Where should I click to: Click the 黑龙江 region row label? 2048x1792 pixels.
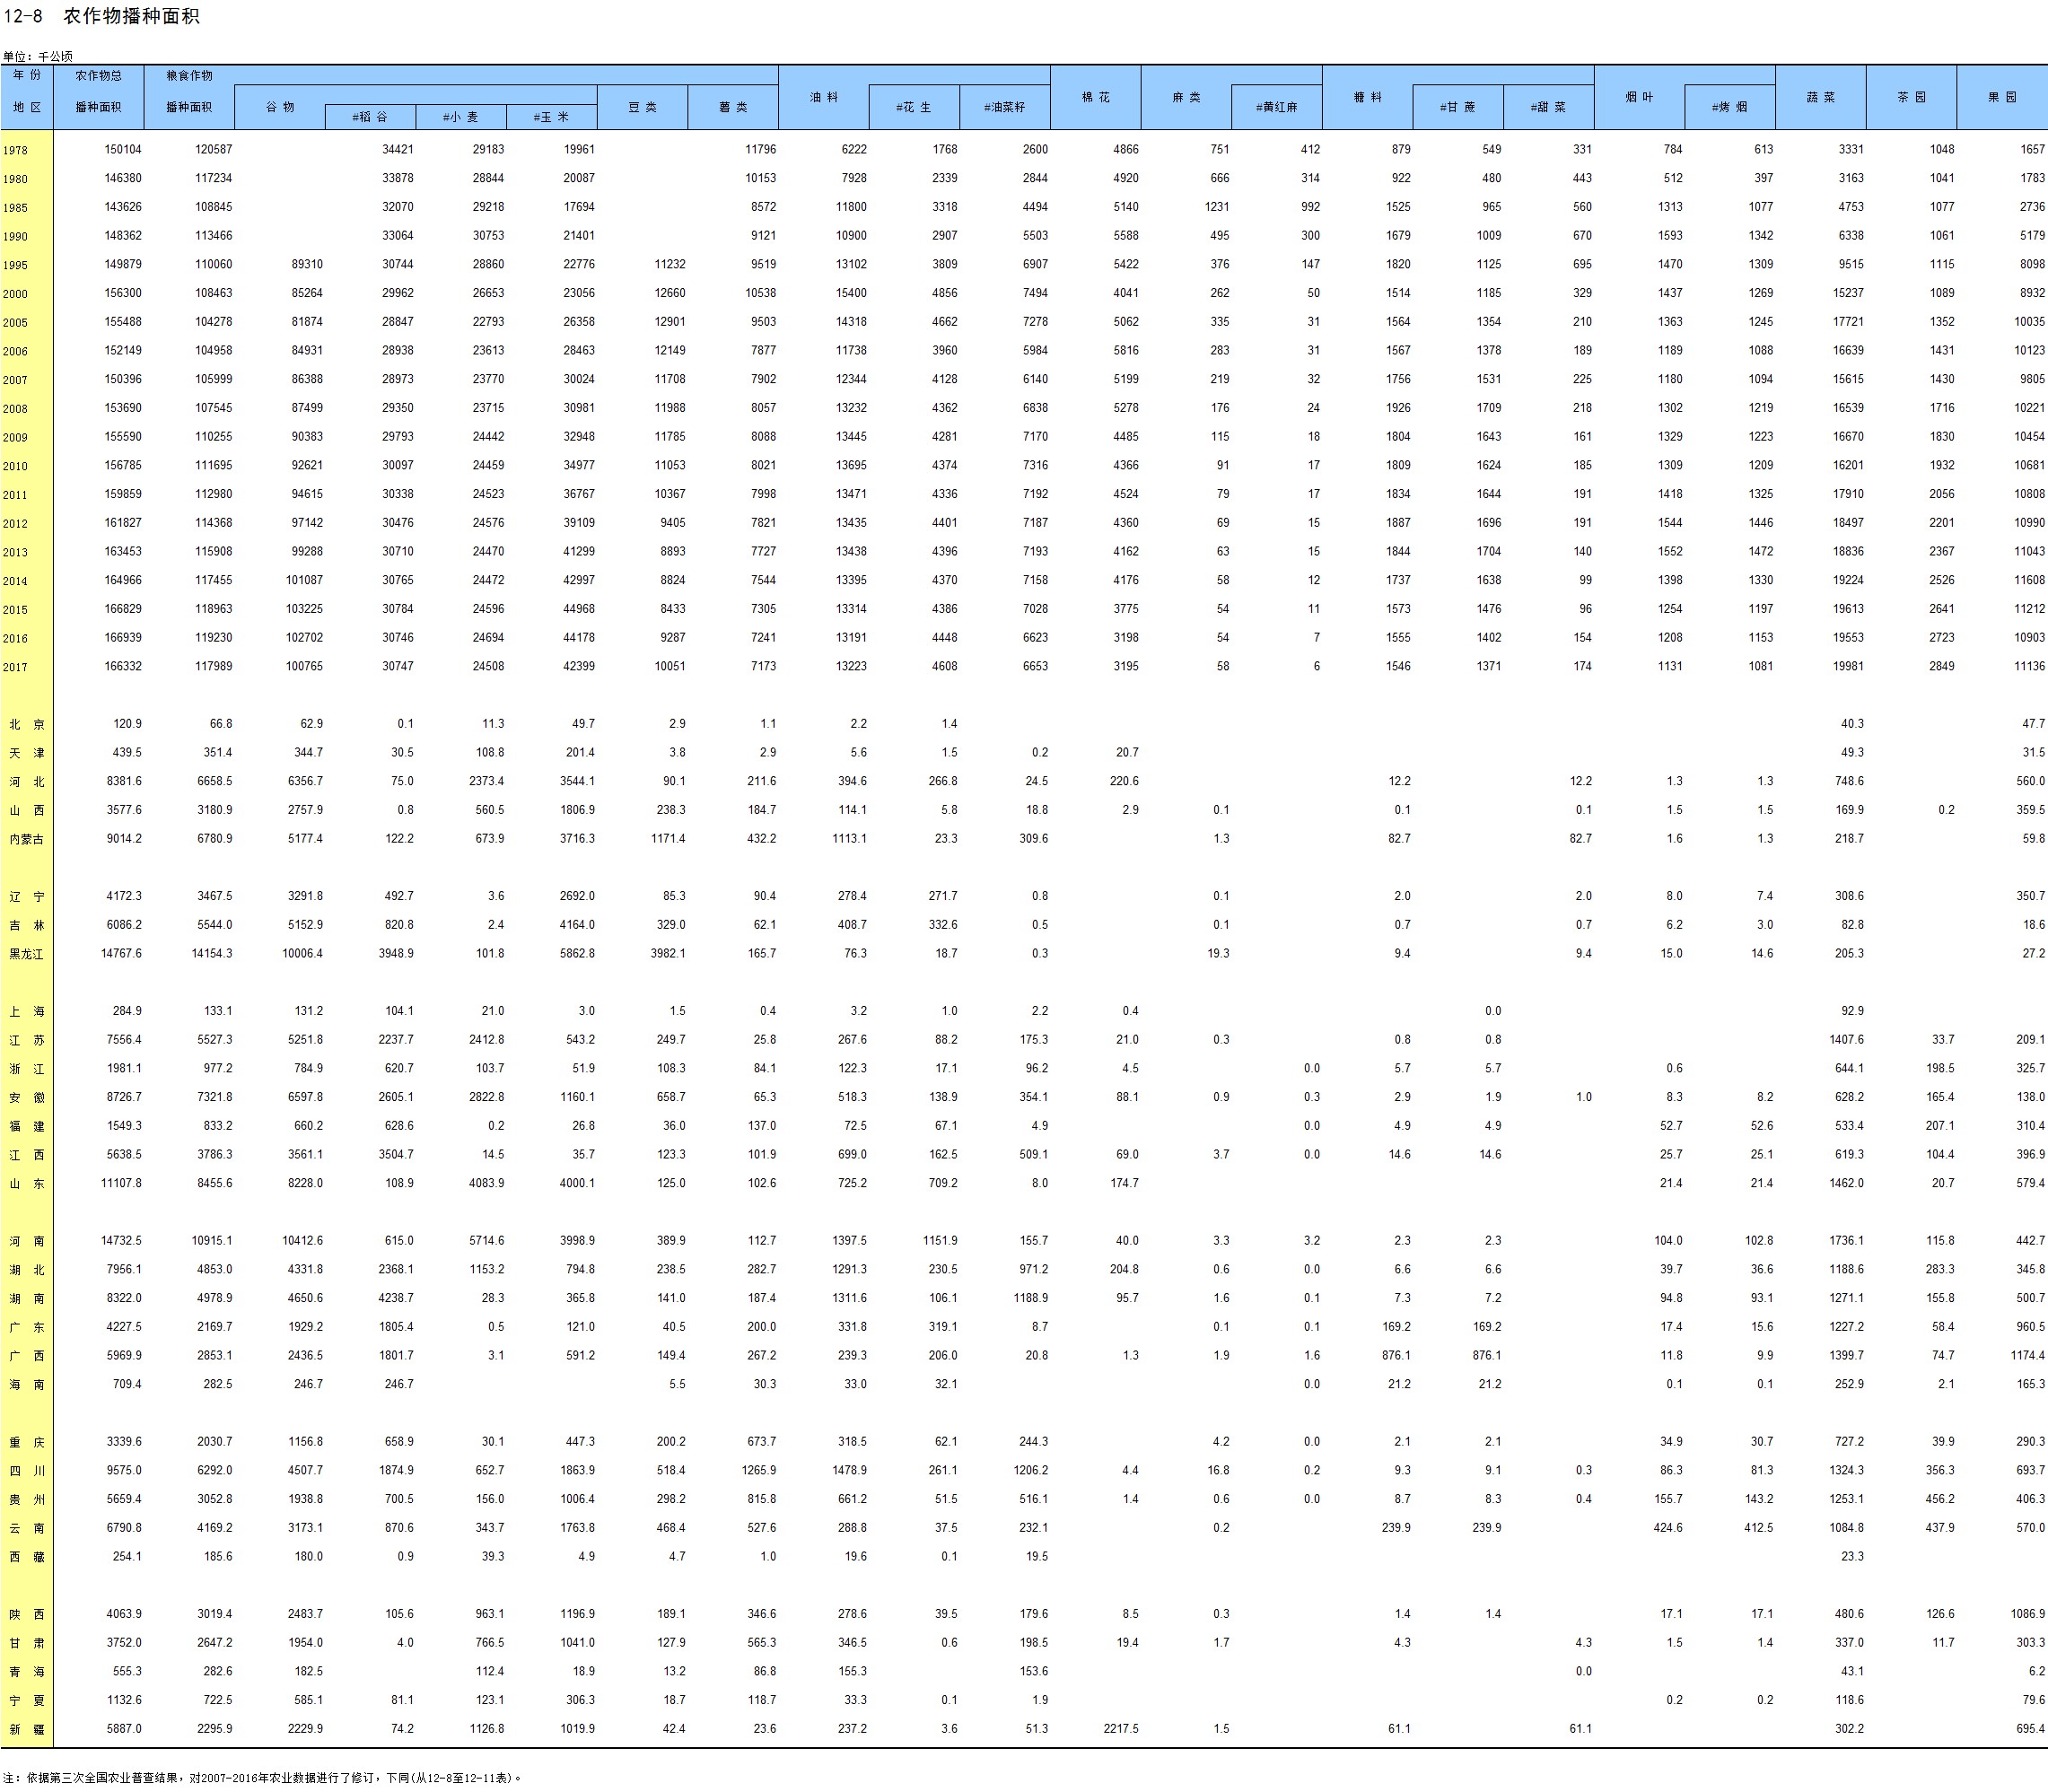(27, 954)
